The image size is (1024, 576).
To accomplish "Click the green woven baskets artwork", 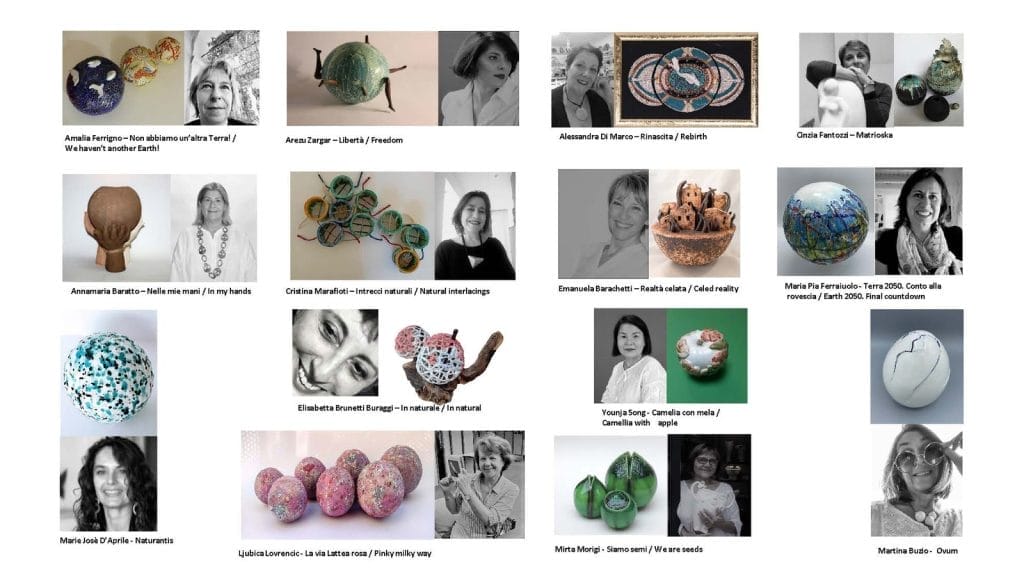I will [362, 226].
